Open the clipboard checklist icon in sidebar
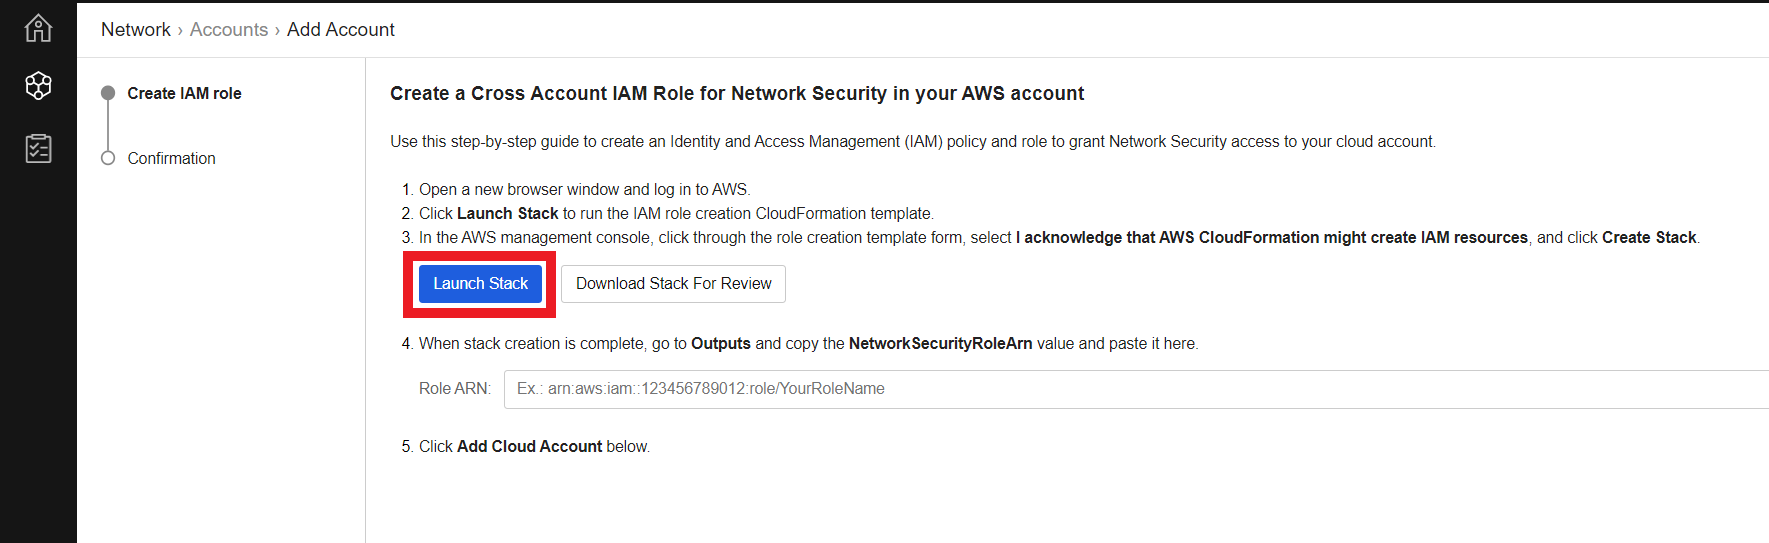1769x543 pixels. click(38, 148)
